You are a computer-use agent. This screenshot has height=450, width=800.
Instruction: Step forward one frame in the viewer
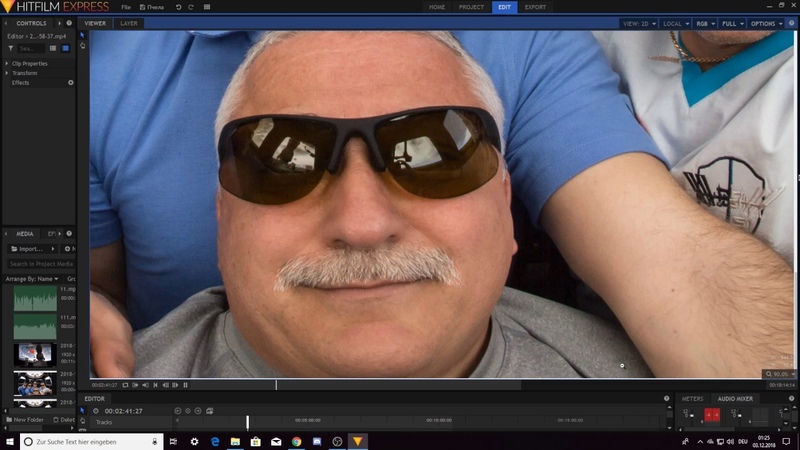(x=176, y=385)
